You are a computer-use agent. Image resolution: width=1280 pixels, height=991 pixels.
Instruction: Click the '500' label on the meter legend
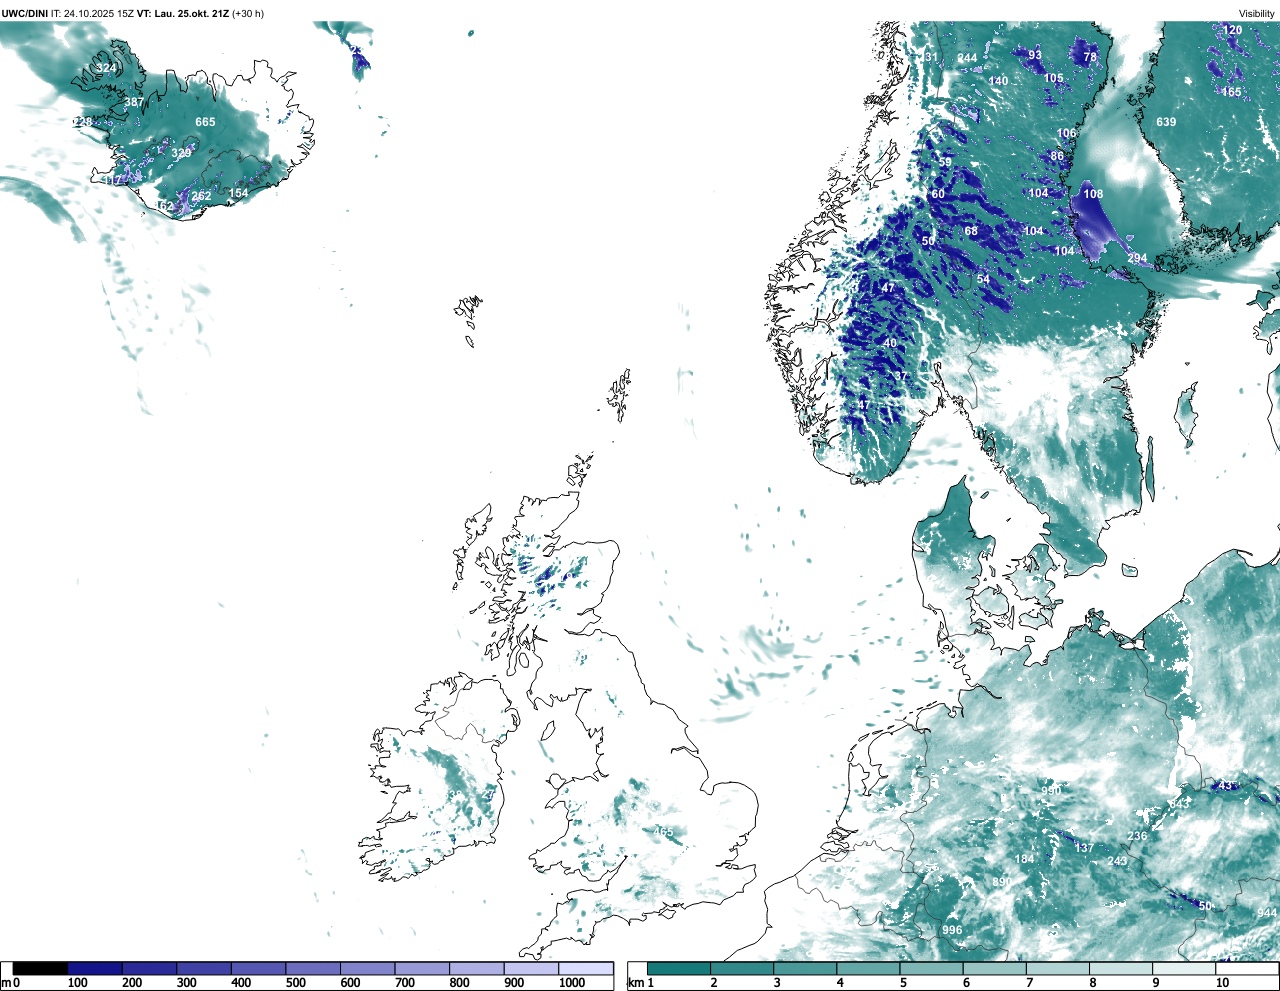[296, 983]
